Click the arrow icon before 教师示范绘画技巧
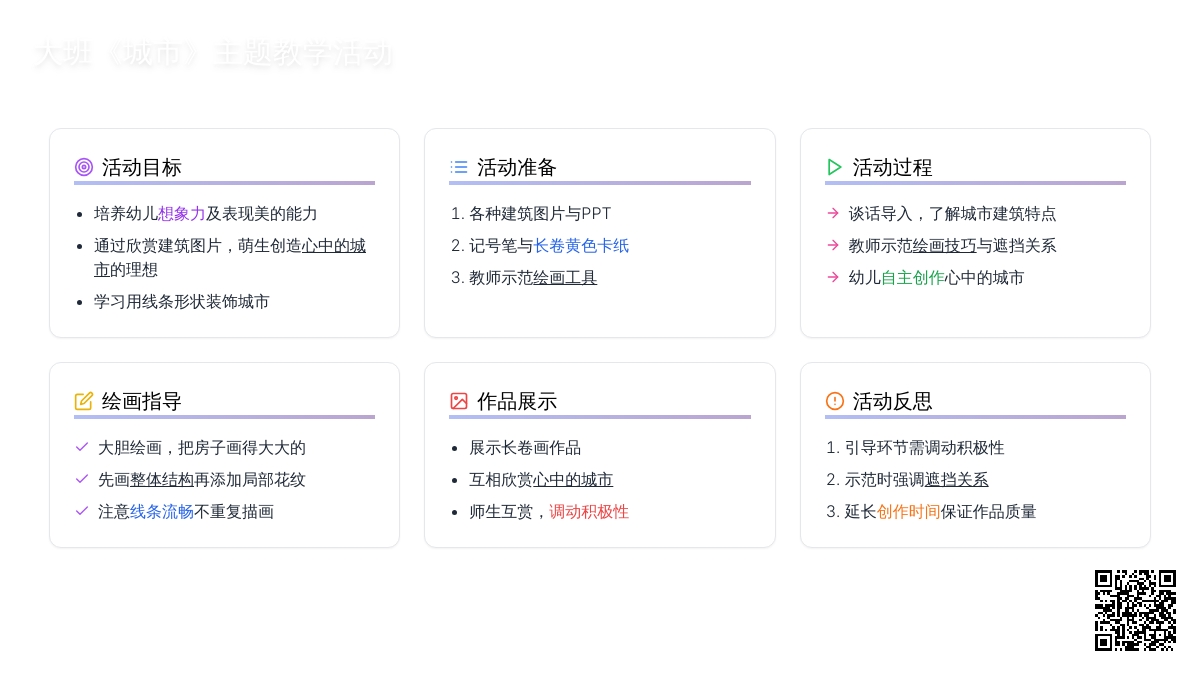The width and height of the screenshot is (1200, 675). [x=833, y=245]
